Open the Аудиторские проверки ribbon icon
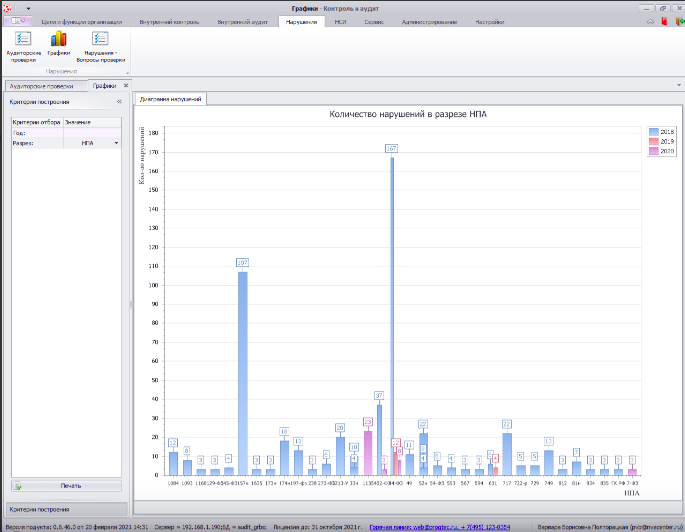Screen dimensions: 685x532 23,38
